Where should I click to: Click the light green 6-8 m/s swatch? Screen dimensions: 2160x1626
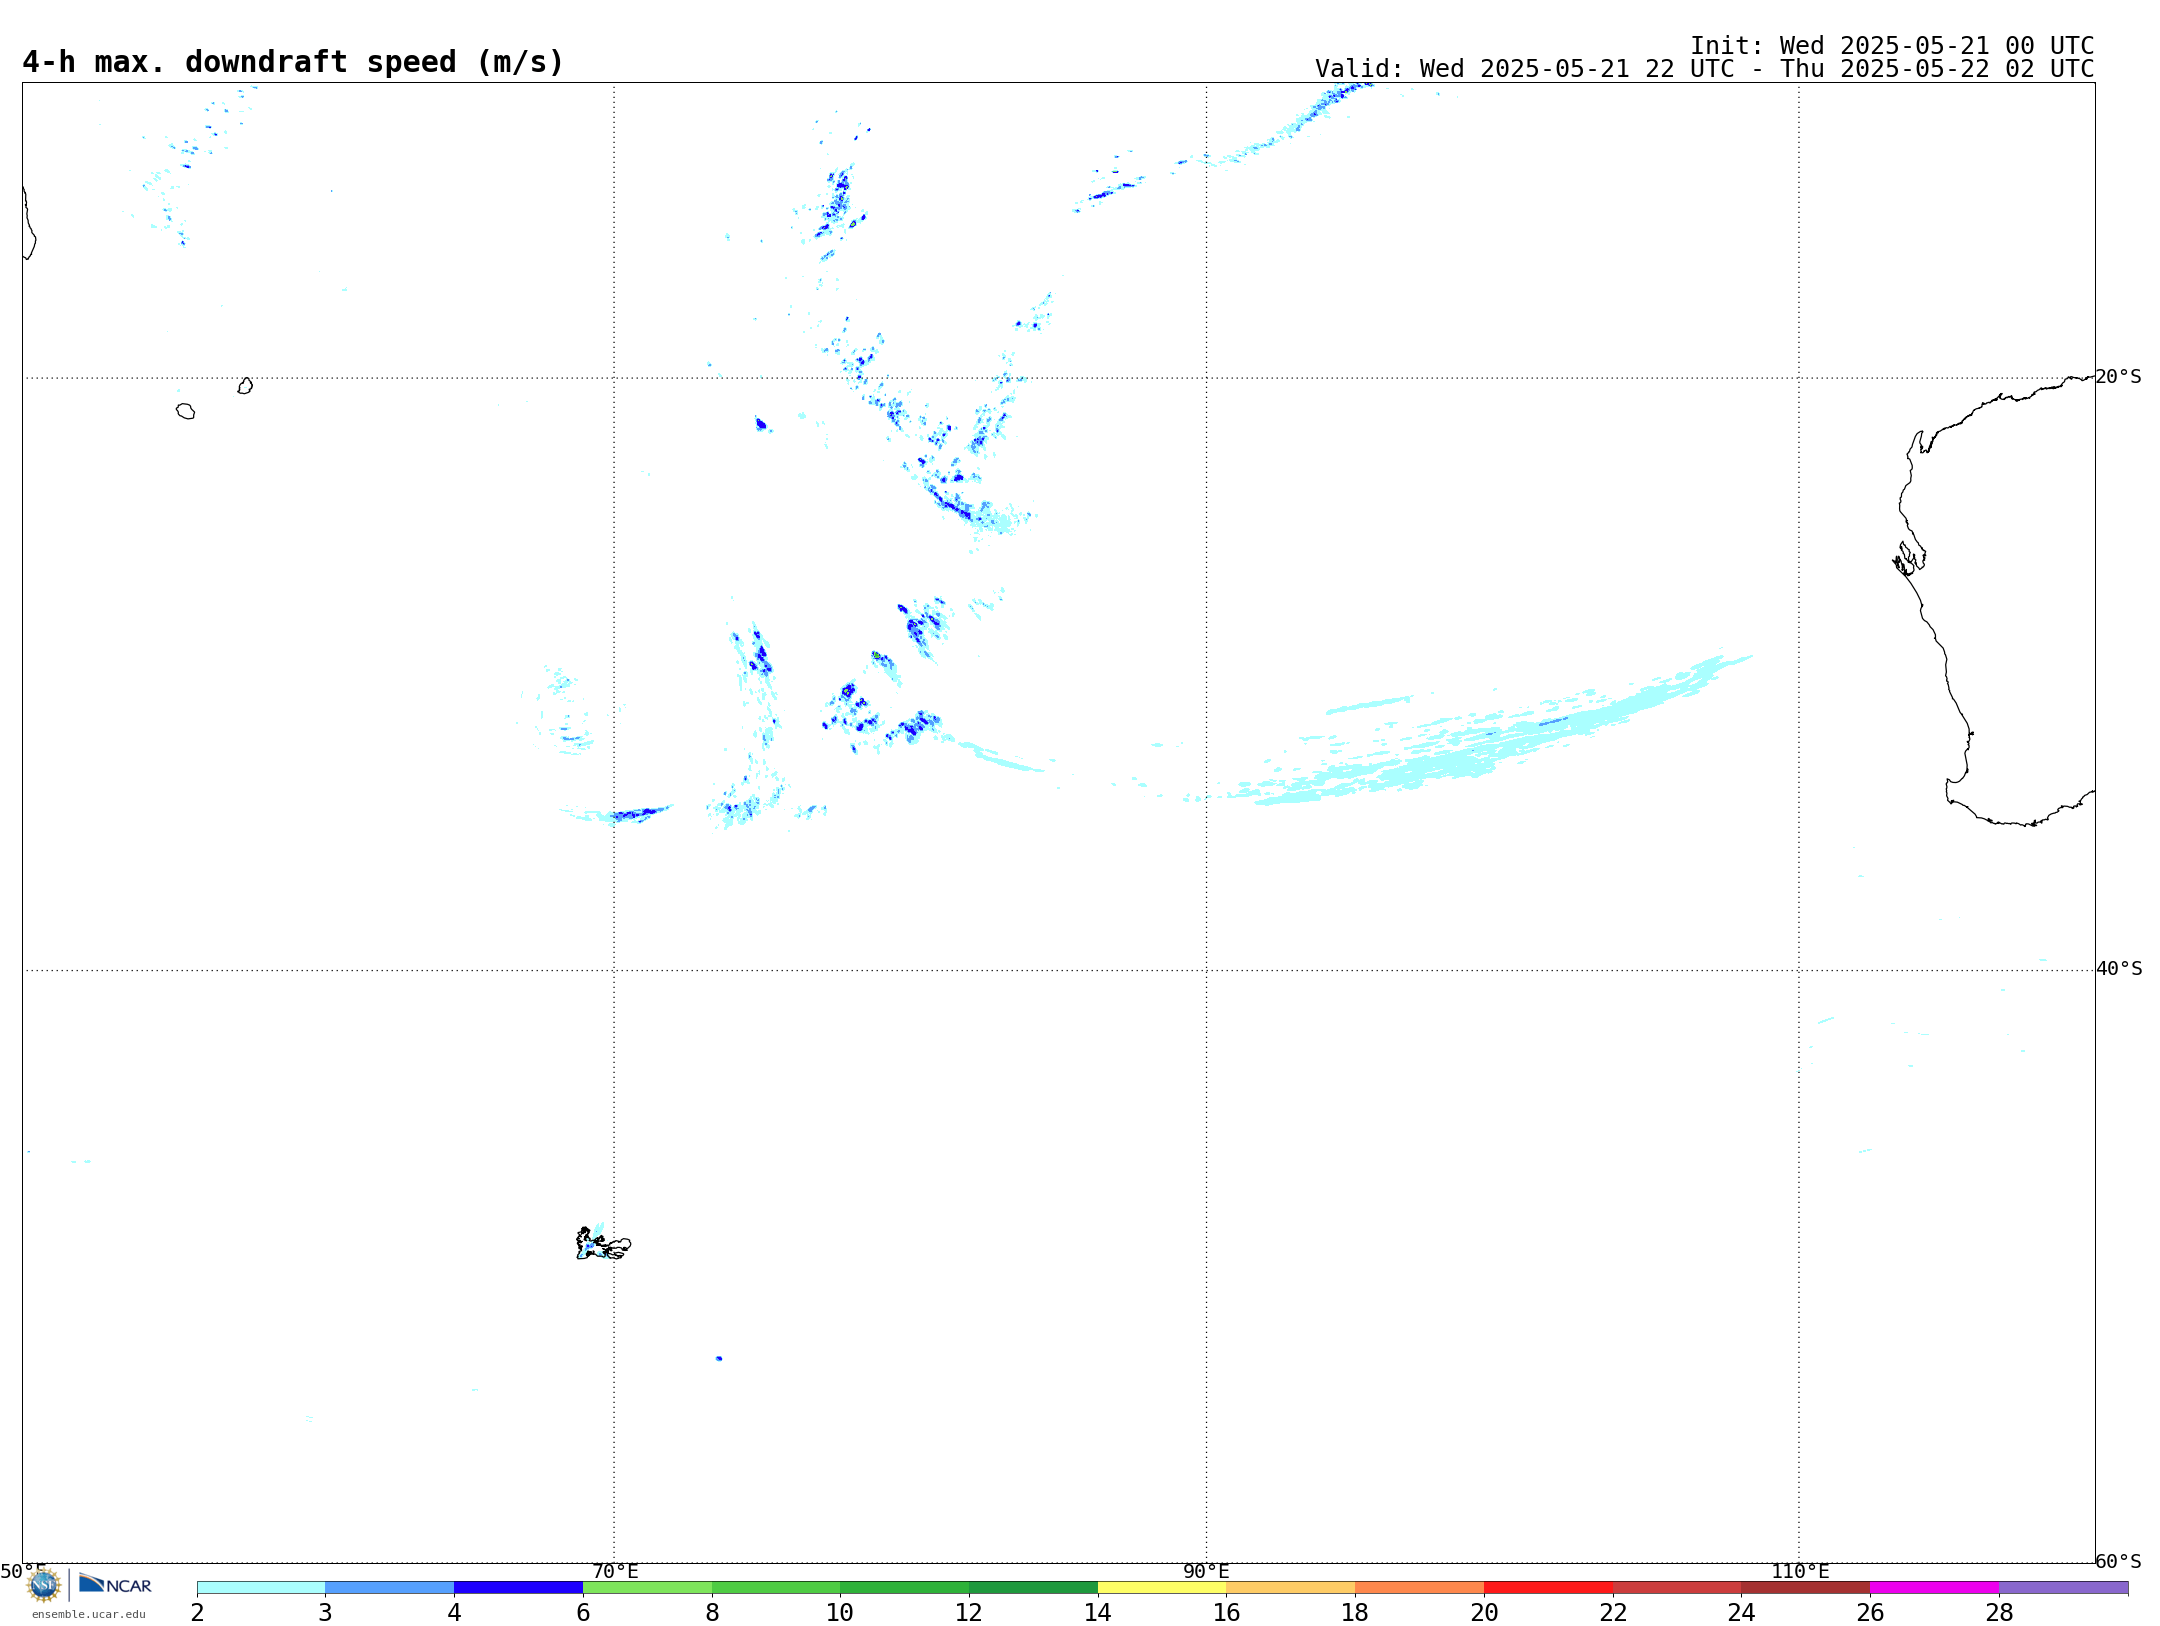(648, 1588)
